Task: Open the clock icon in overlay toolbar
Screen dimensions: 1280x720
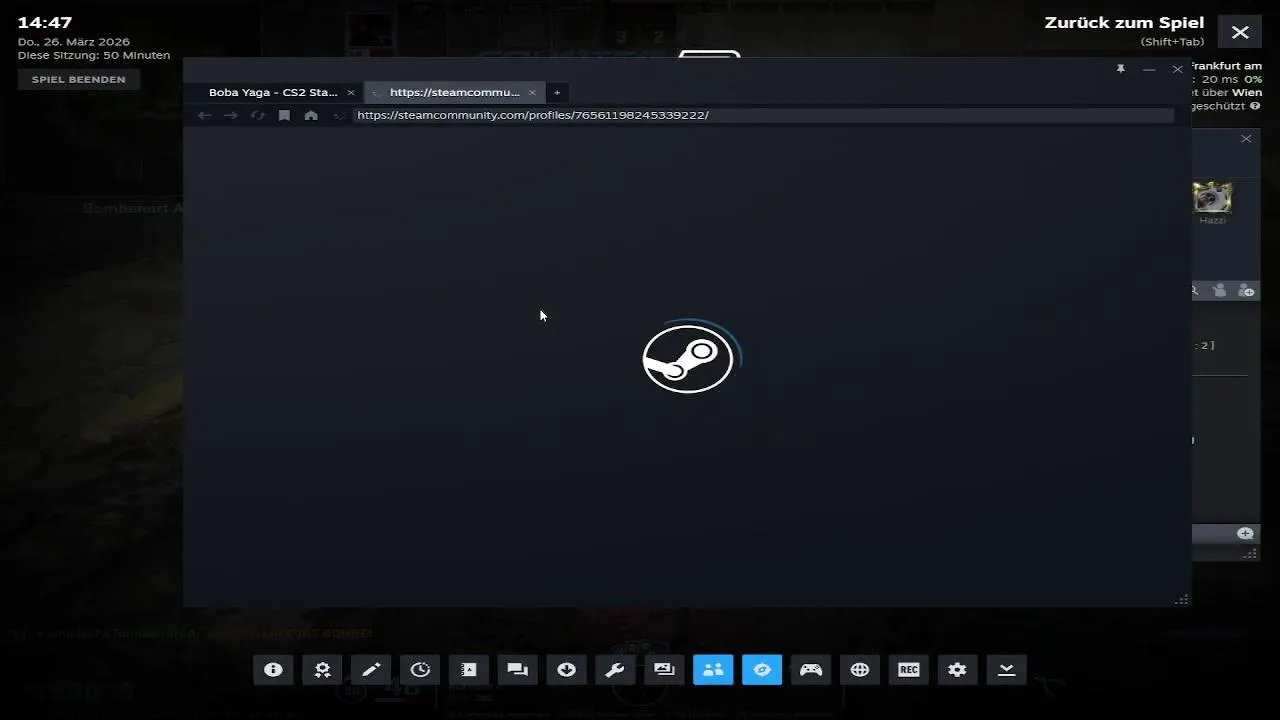Action: (420, 670)
